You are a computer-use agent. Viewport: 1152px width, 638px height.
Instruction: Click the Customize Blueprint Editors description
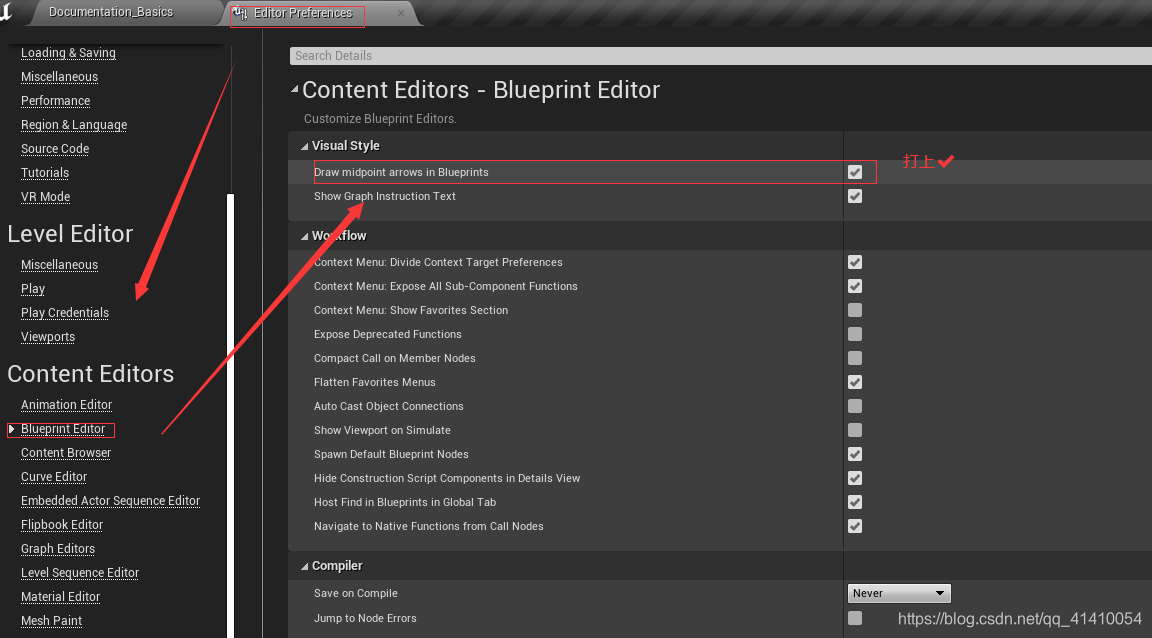pos(381,119)
